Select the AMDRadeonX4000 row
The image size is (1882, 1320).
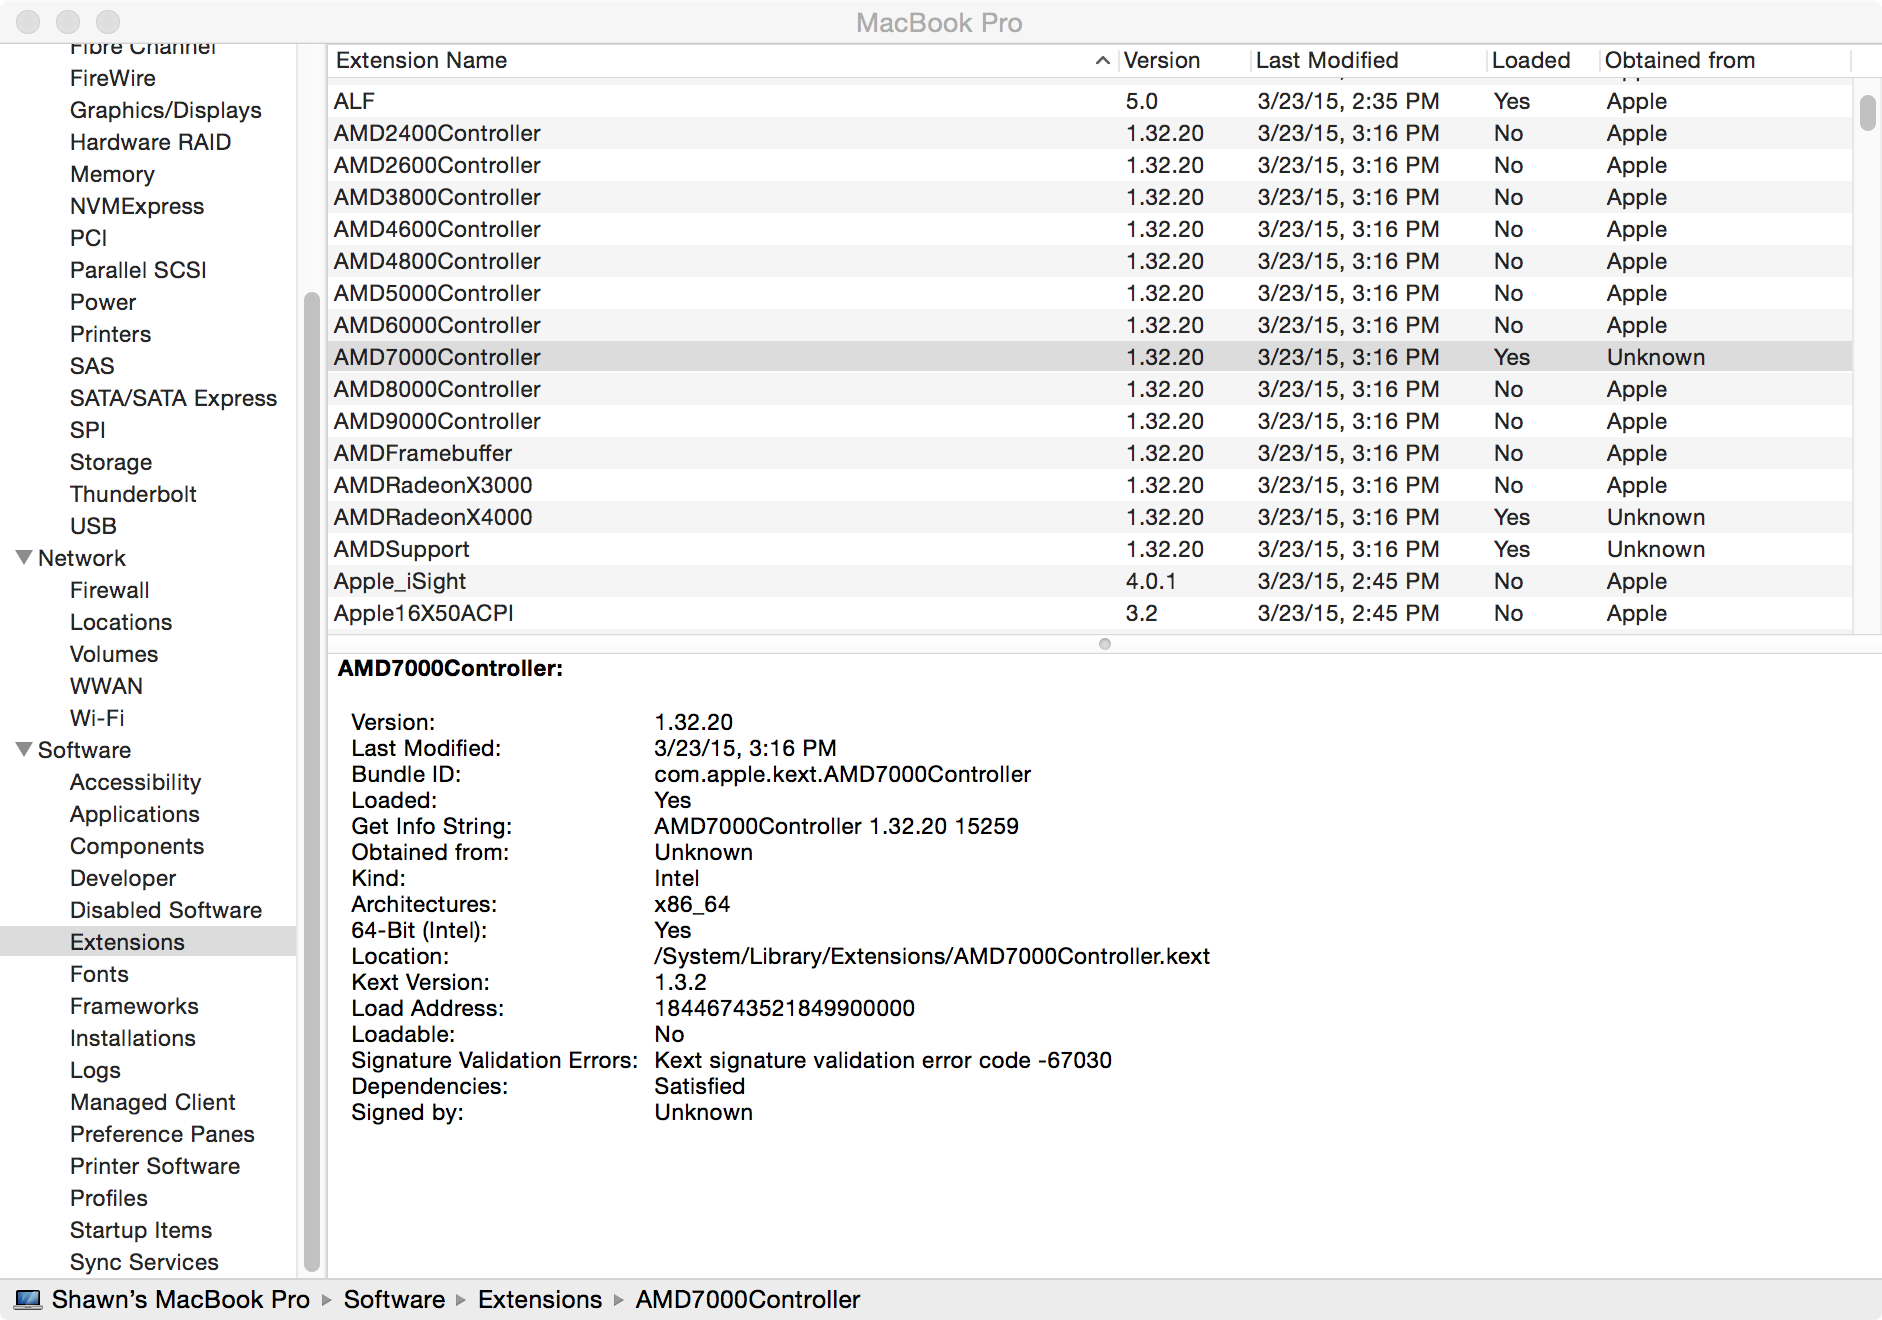point(1090,517)
